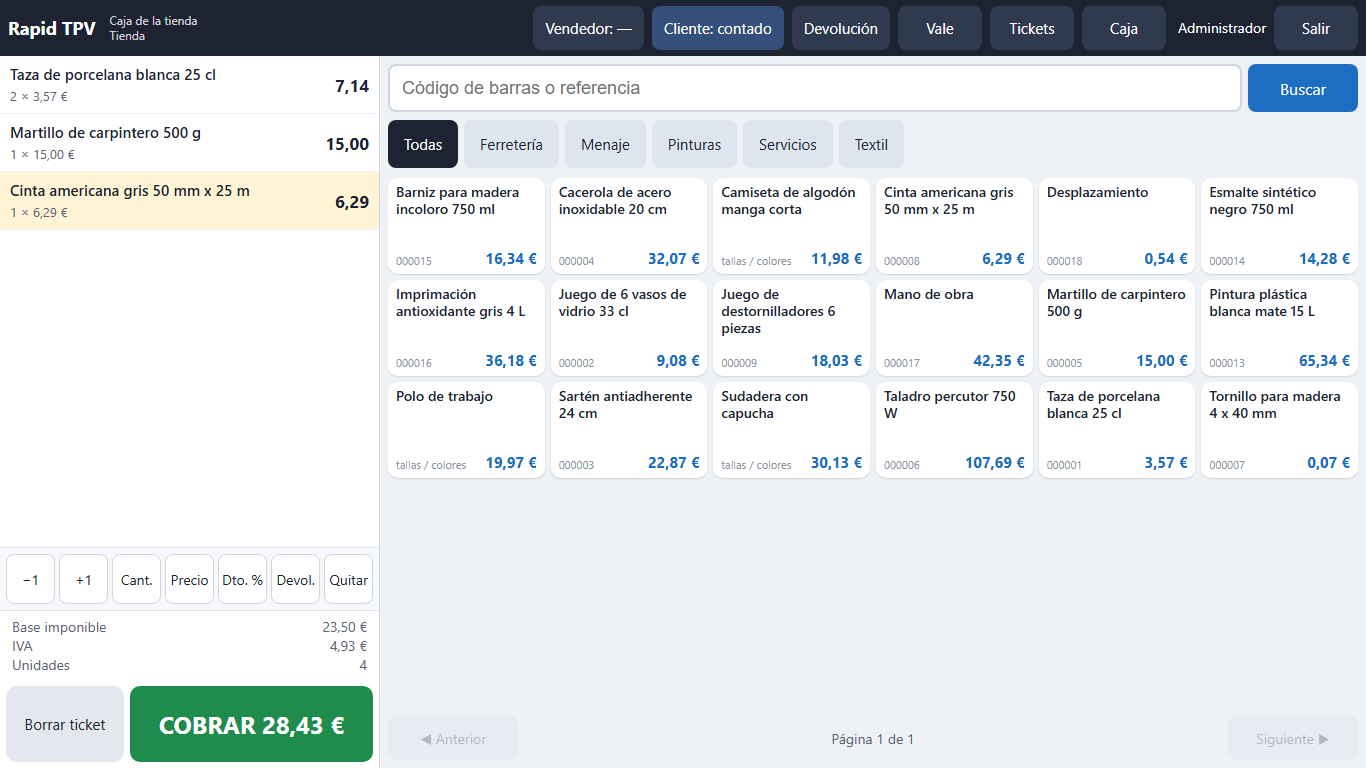This screenshot has height=768, width=1366.
Task: Remove the selected line with Quitar
Action: click(x=349, y=580)
